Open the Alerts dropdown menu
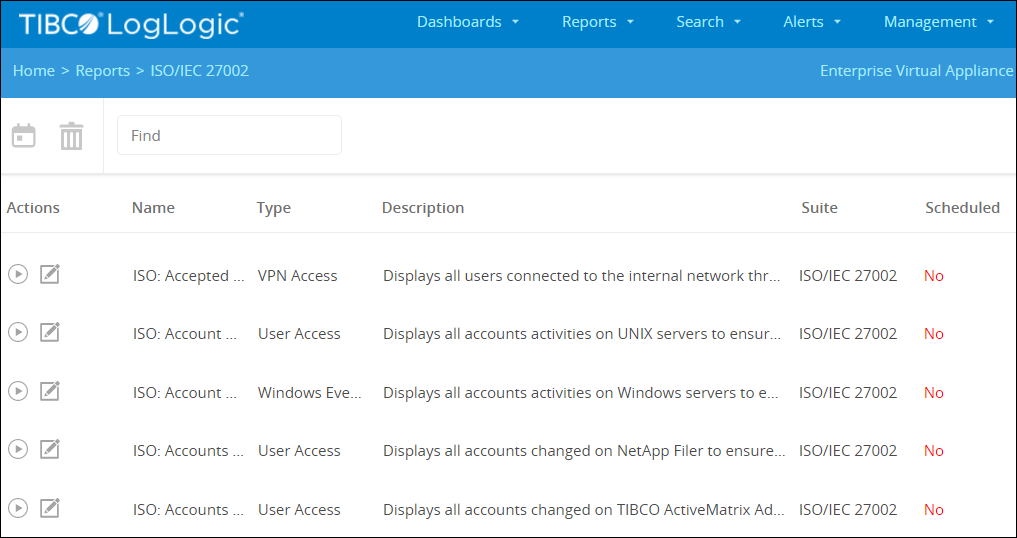1017x538 pixels. [x=812, y=22]
